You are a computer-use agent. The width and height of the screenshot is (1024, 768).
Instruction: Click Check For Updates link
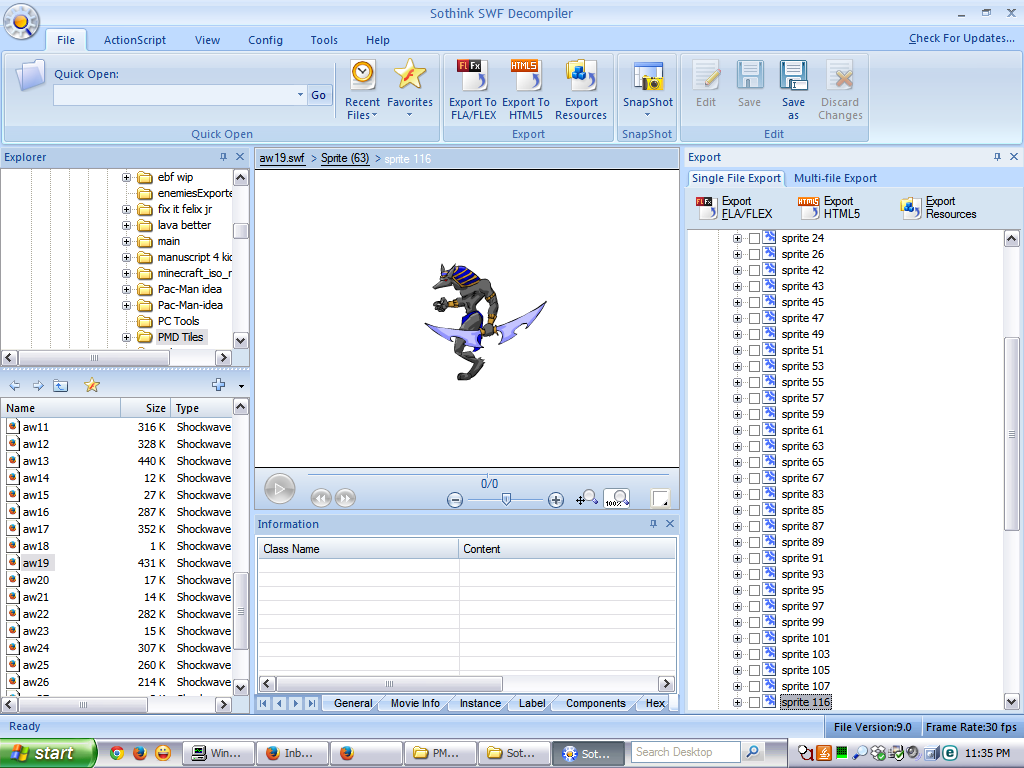962,39
